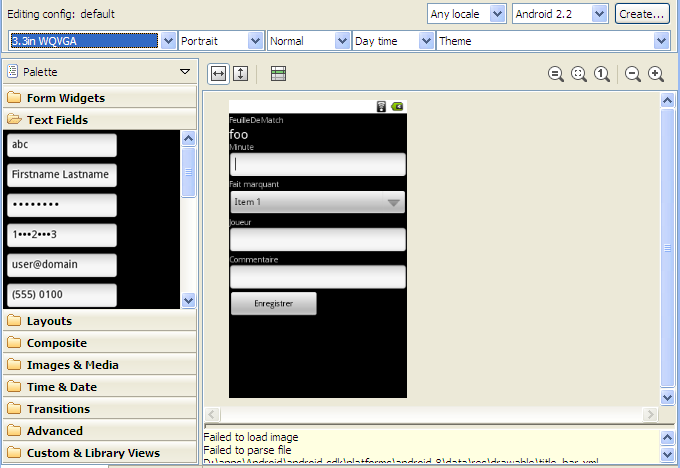
Task: Click error log scrollbar down arrow
Action: pyautogui.click(x=667, y=454)
